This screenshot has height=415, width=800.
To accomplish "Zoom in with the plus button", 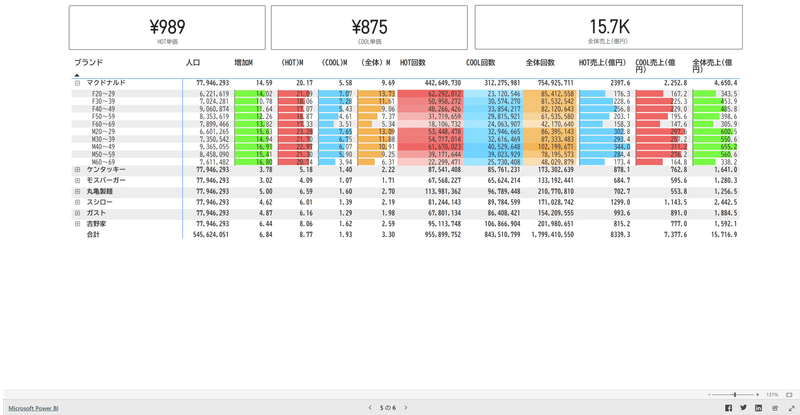I will [757, 395].
